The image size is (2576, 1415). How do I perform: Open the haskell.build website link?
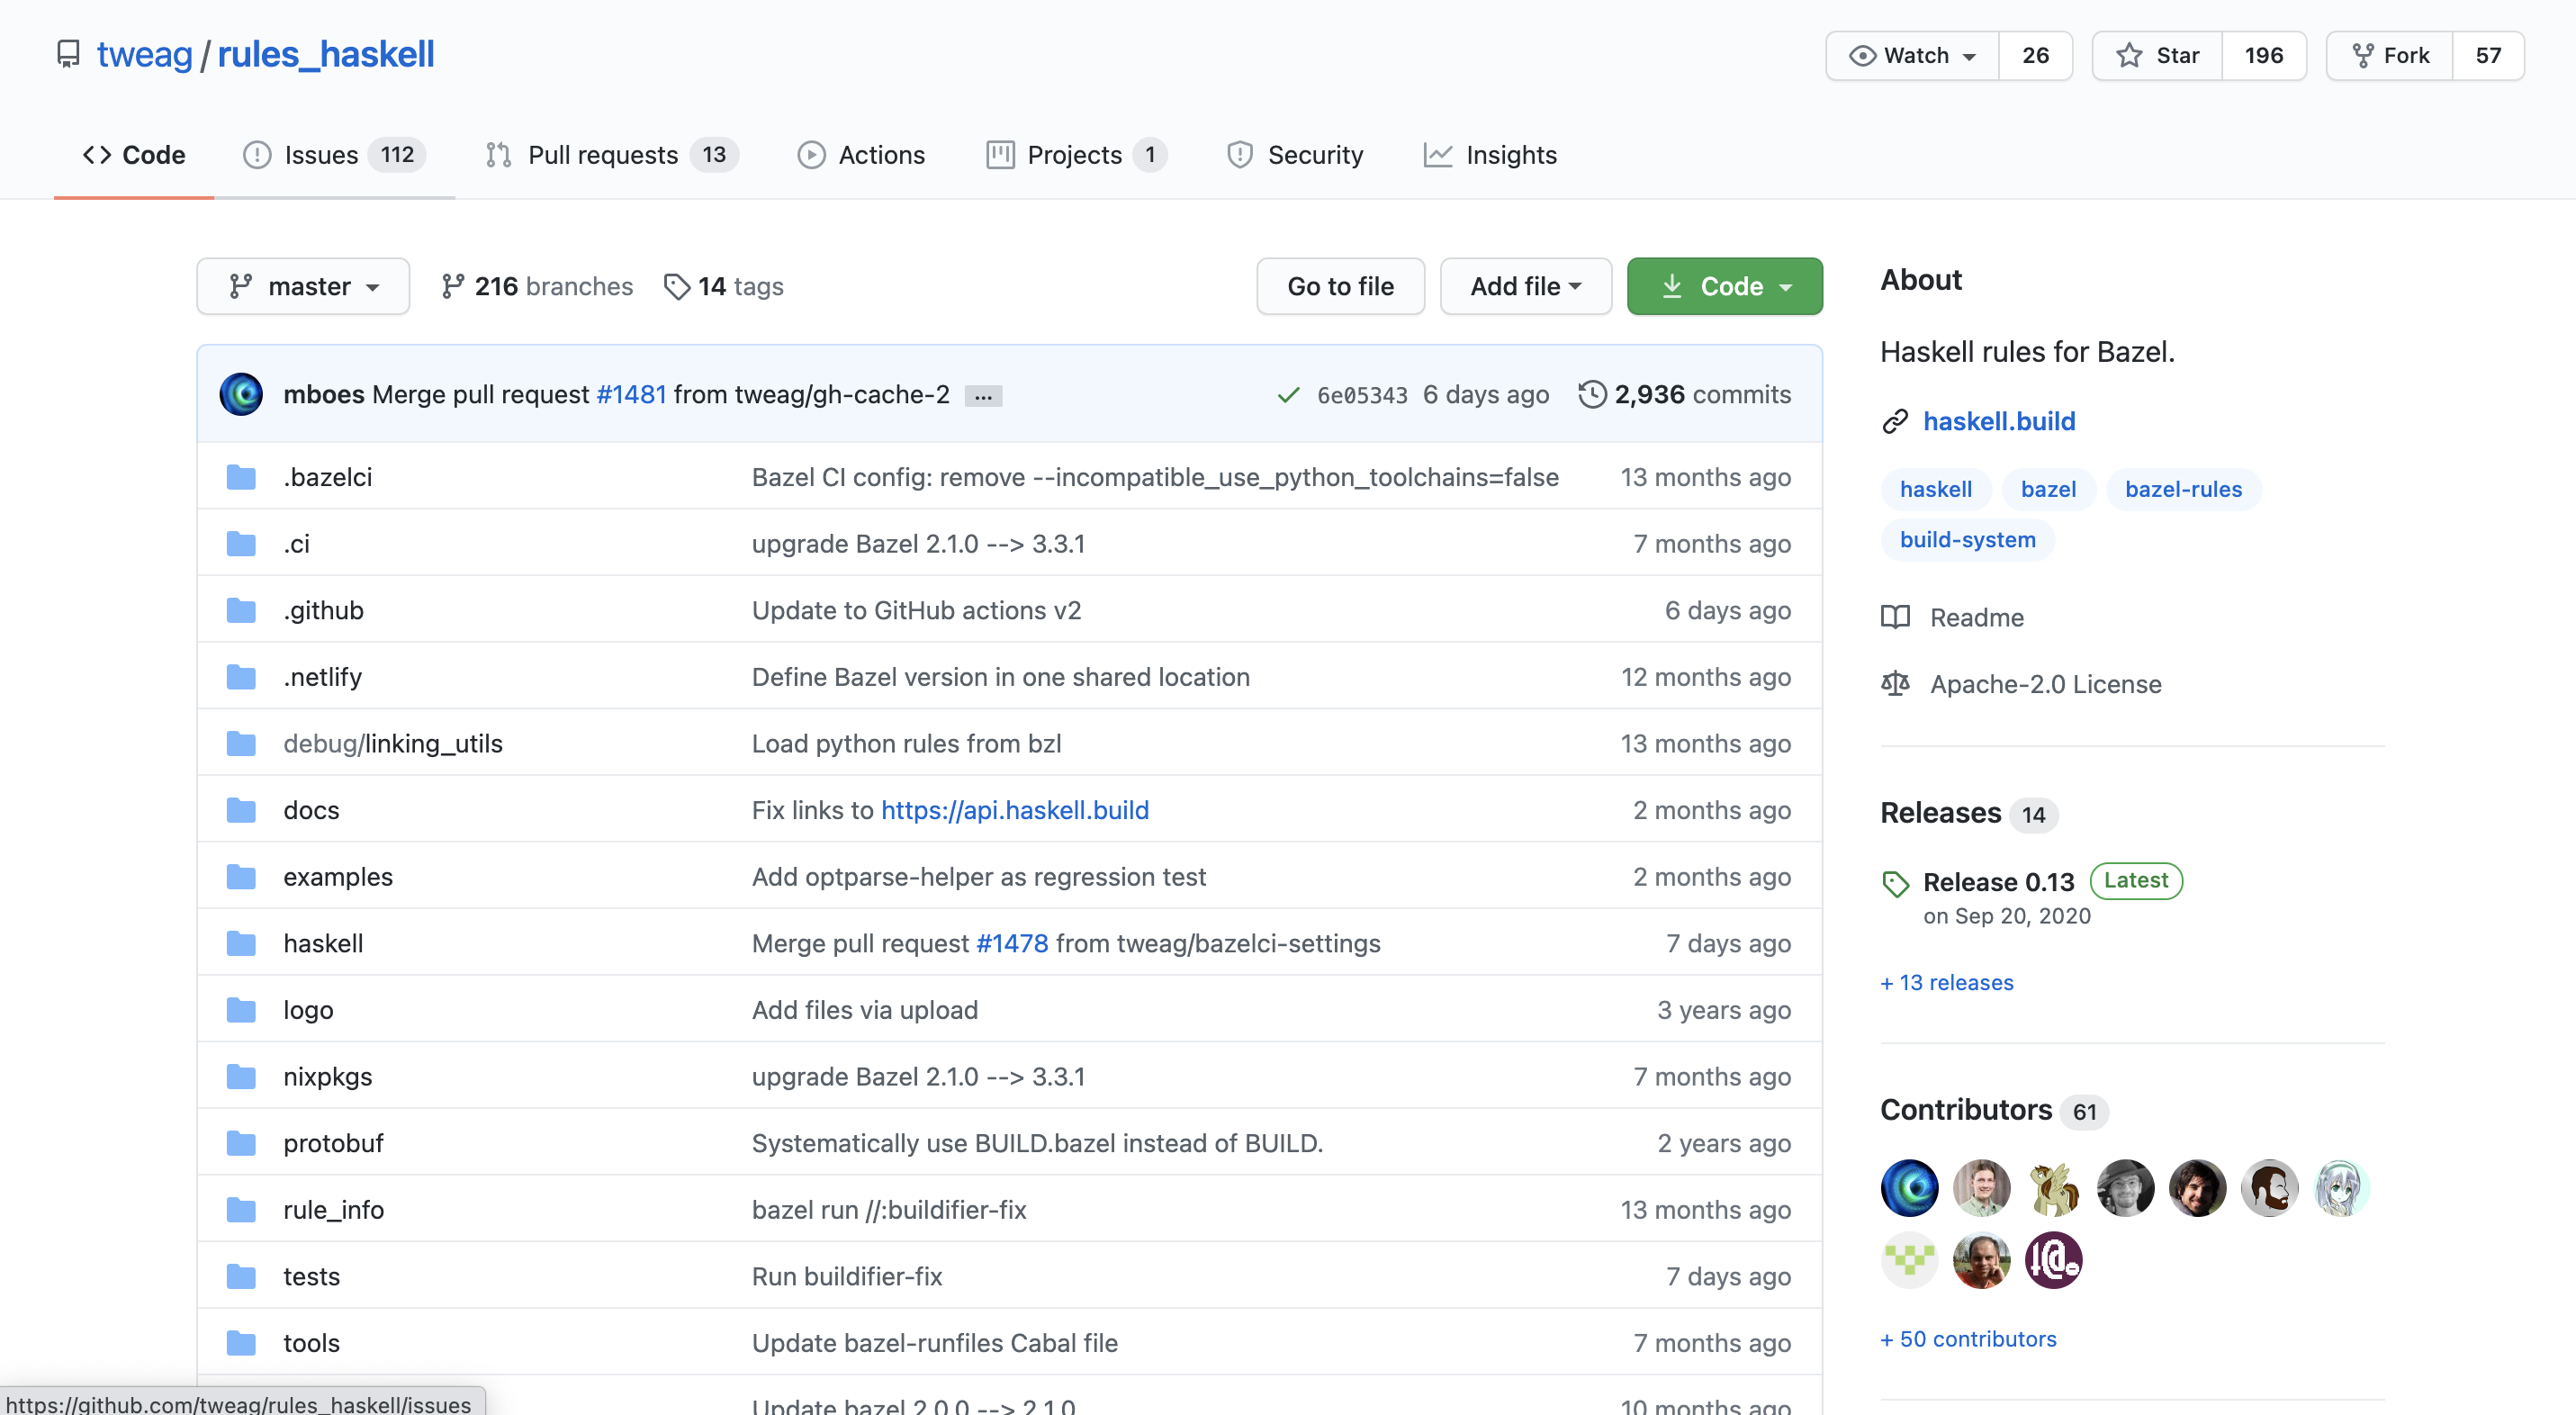click(1998, 421)
